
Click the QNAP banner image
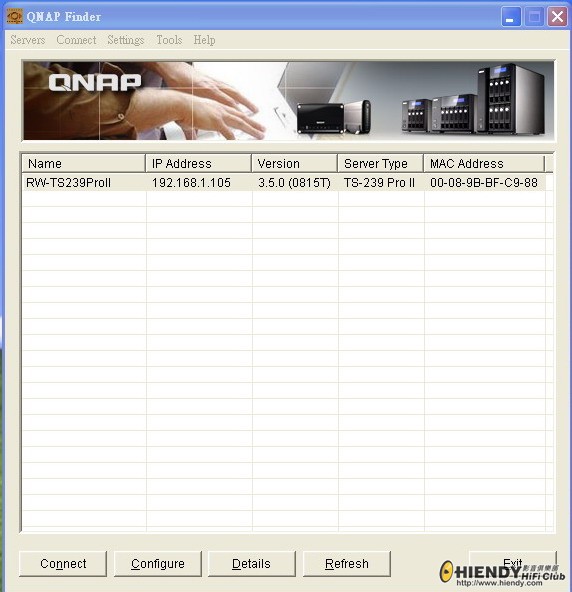[x=288, y=101]
